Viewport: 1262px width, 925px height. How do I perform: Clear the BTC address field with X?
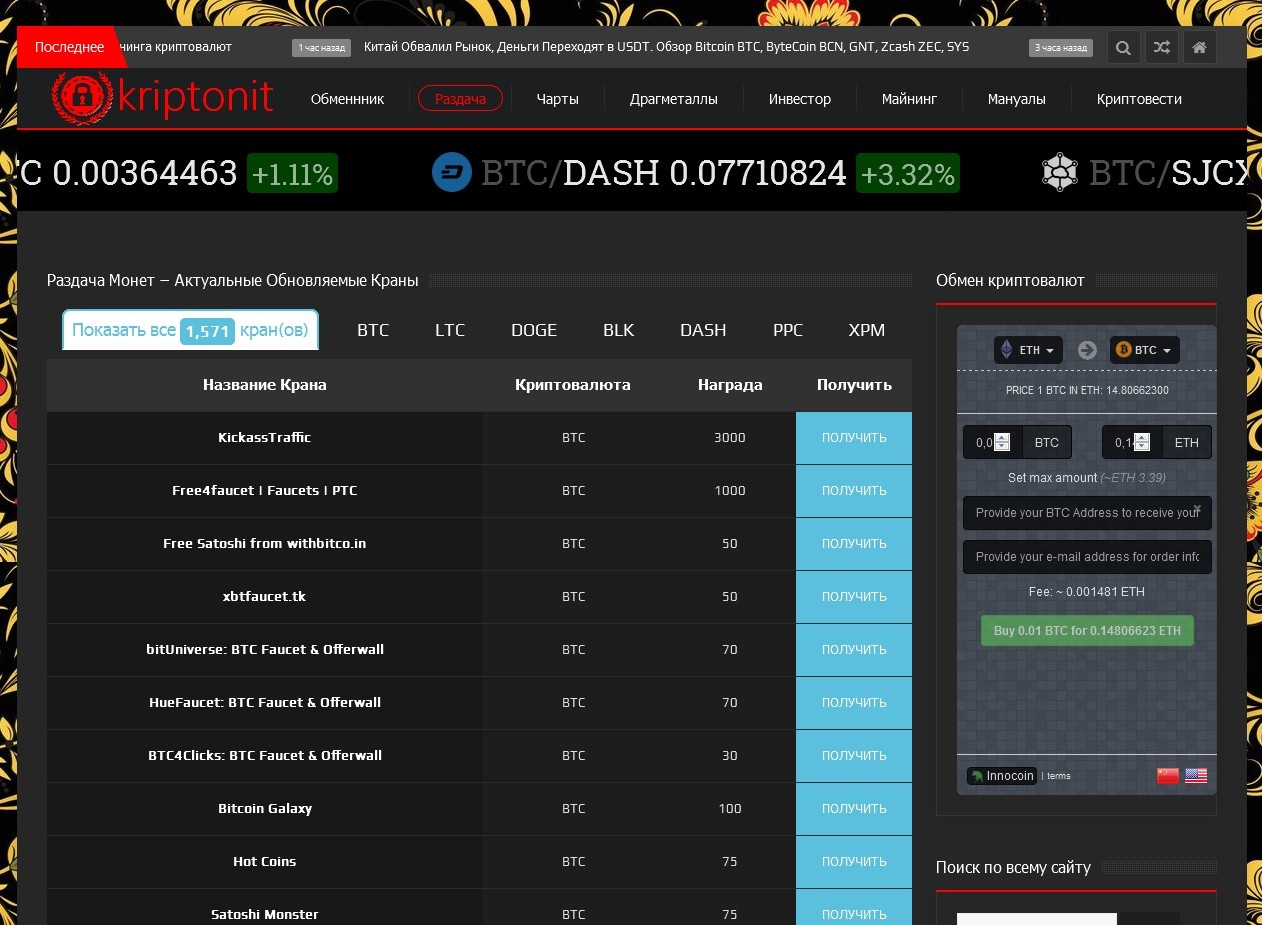click(1197, 509)
